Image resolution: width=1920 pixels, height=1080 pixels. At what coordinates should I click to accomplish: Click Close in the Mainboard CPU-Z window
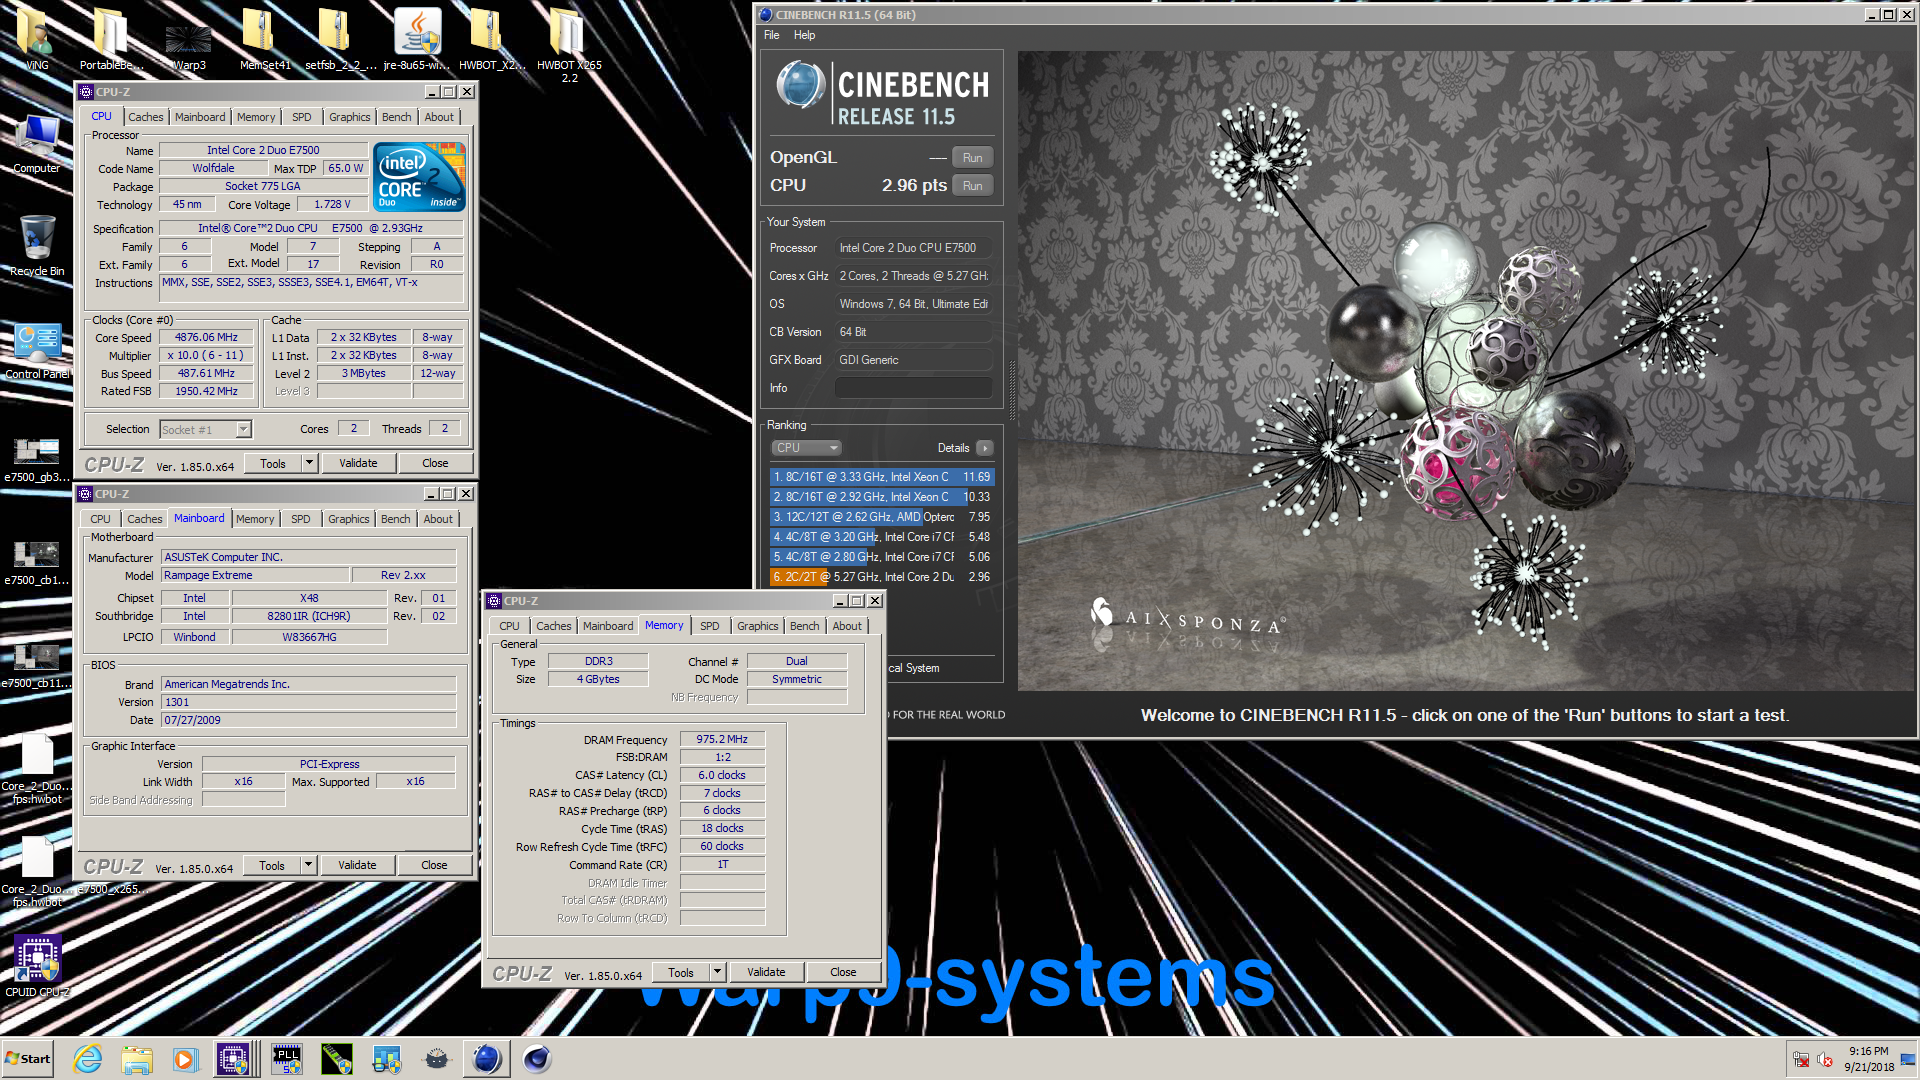click(434, 865)
